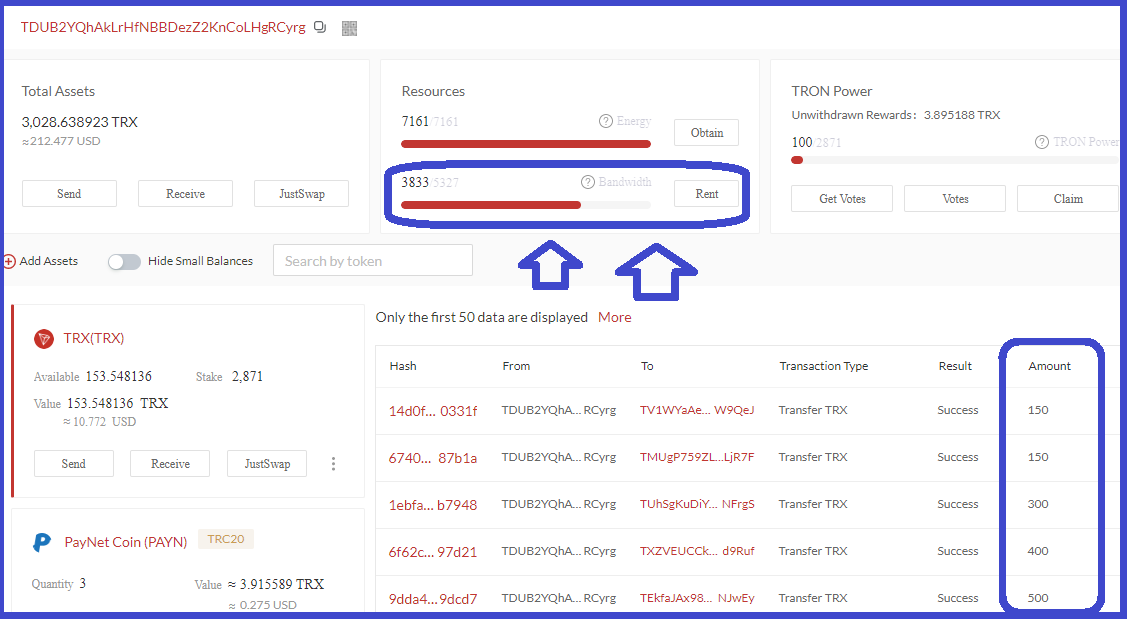Click the Energy help question icon
The image size is (1127, 619).
pos(606,121)
